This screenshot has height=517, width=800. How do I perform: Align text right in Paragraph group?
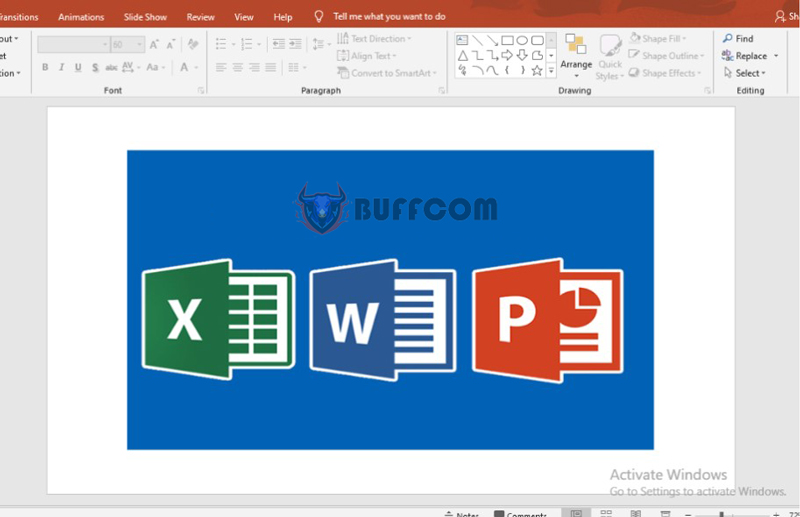pos(254,67)
